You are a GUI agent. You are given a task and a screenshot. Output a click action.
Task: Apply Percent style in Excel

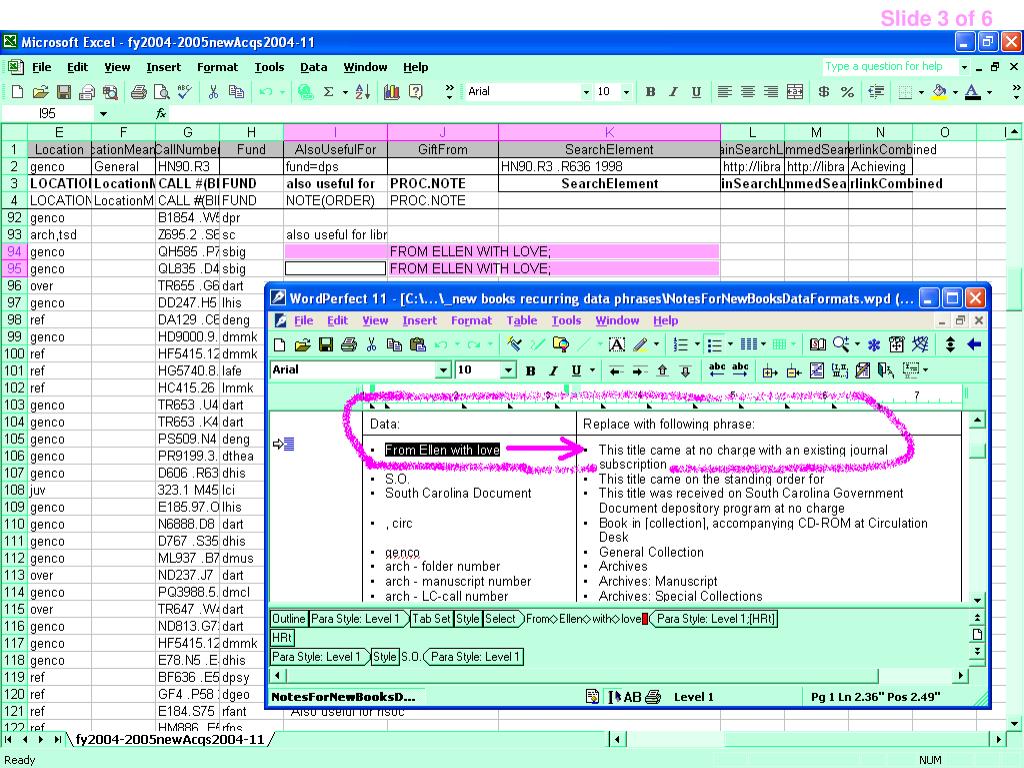coord(847,92)
